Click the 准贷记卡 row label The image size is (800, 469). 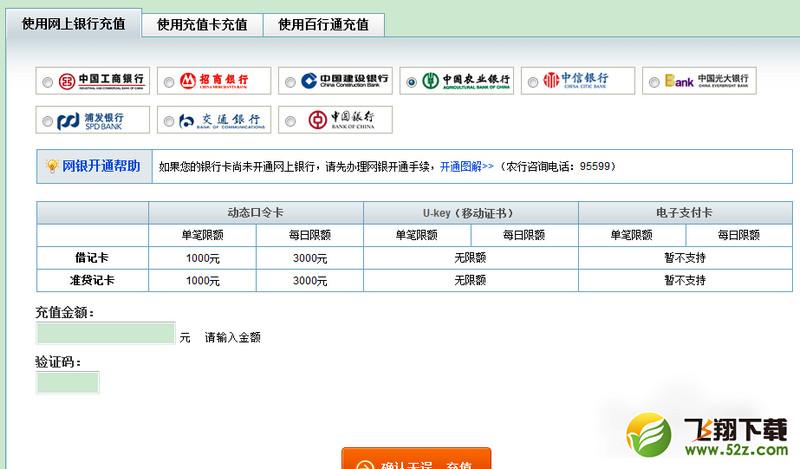coord(92,280)
